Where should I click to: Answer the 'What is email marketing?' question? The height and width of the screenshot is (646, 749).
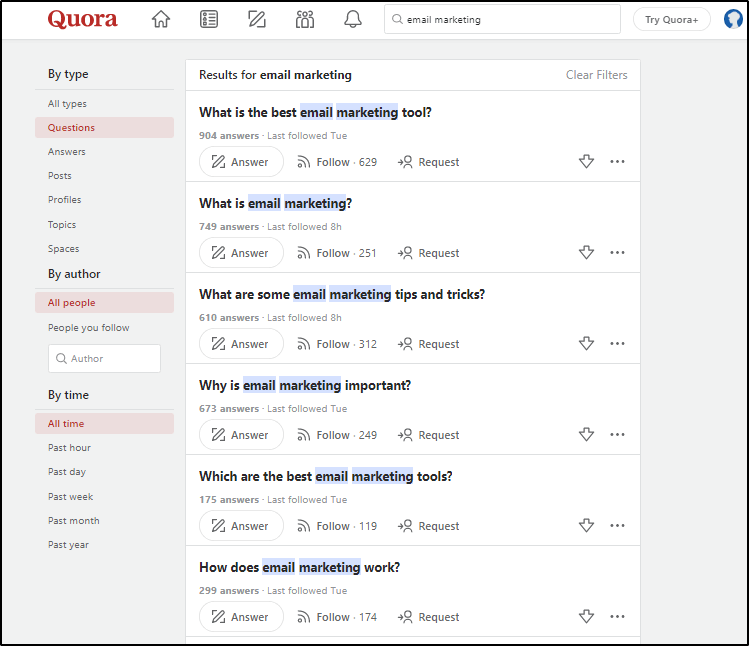241,253
